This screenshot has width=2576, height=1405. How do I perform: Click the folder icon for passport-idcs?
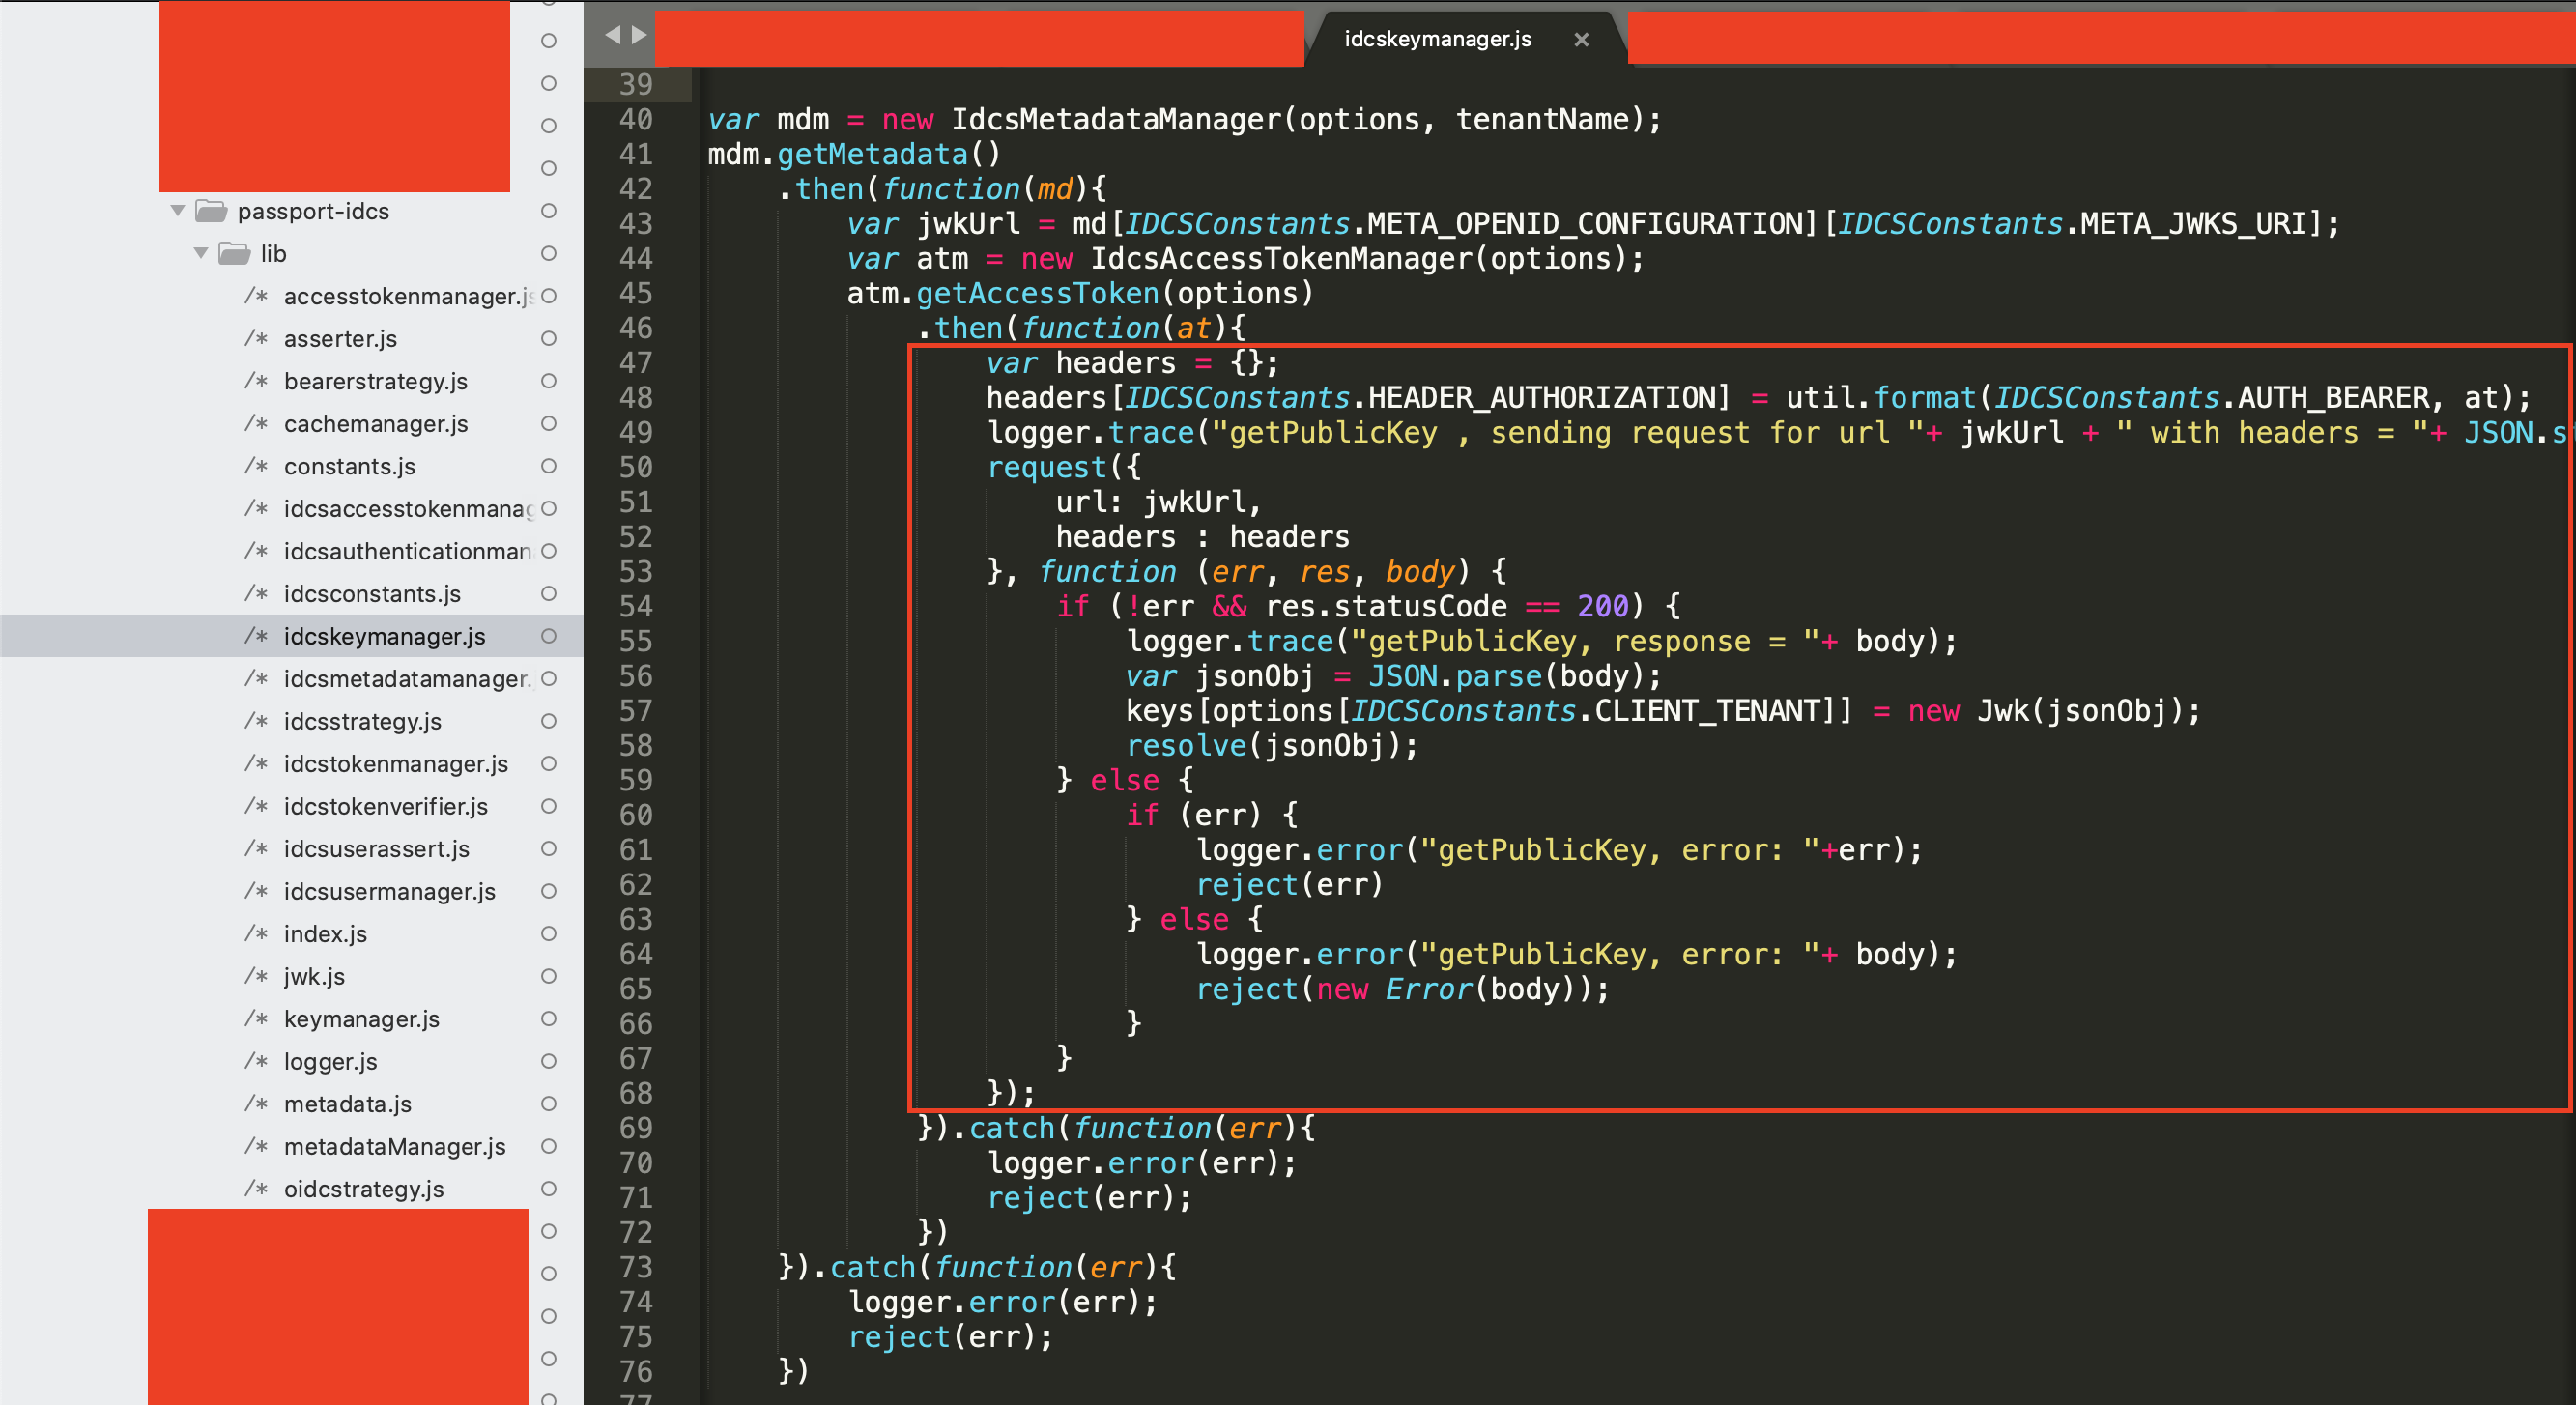210,211
